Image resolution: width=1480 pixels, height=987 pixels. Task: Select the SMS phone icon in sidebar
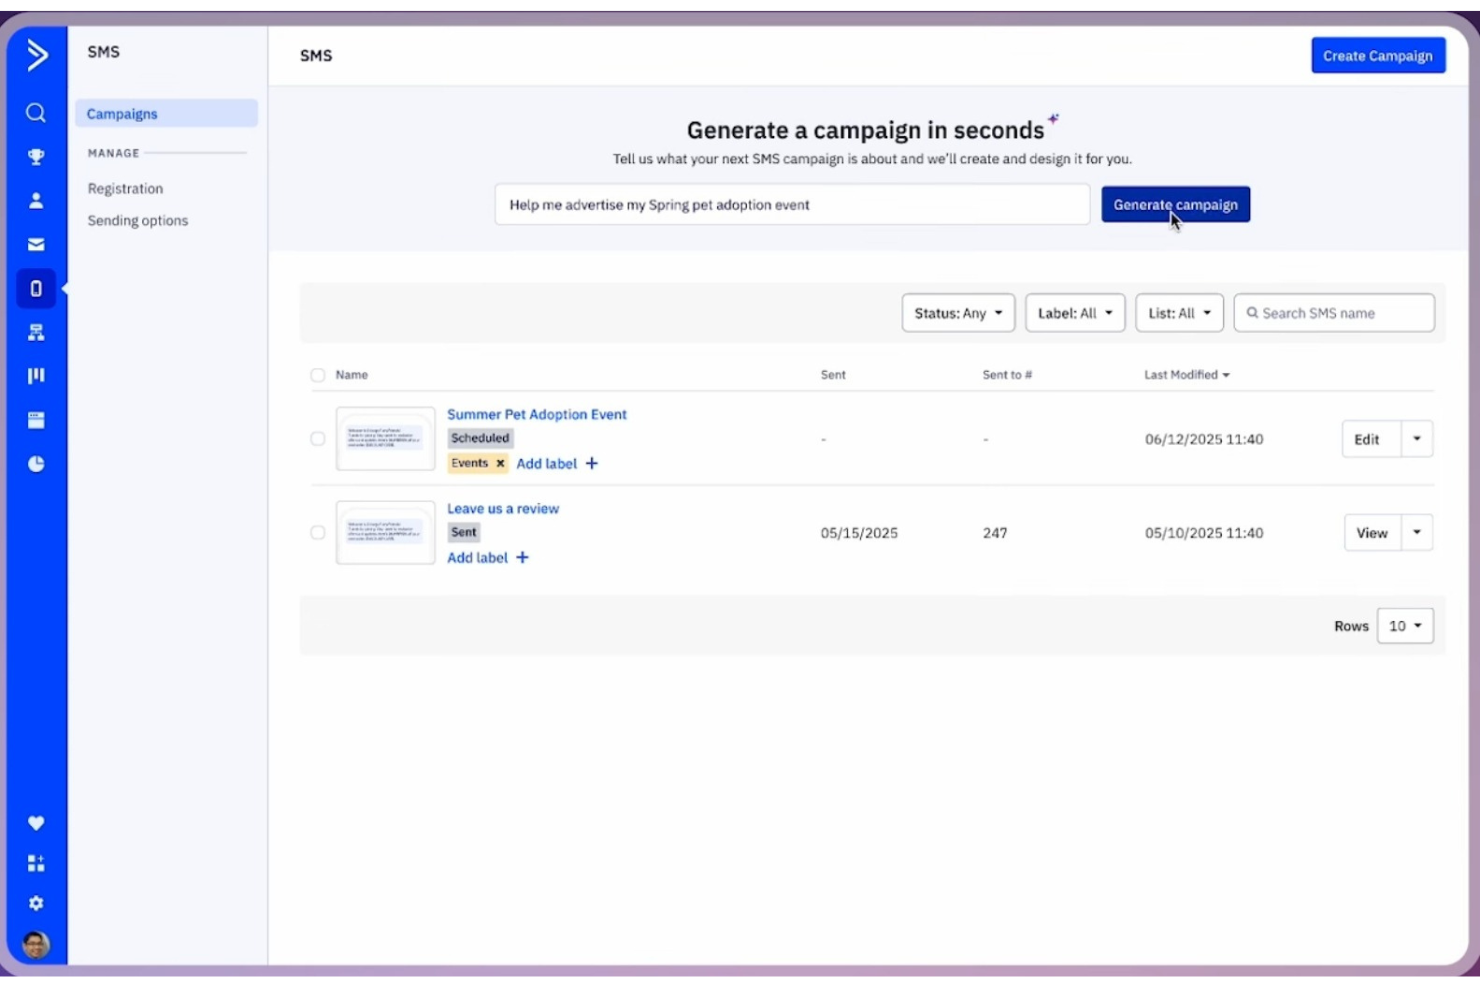36,287
